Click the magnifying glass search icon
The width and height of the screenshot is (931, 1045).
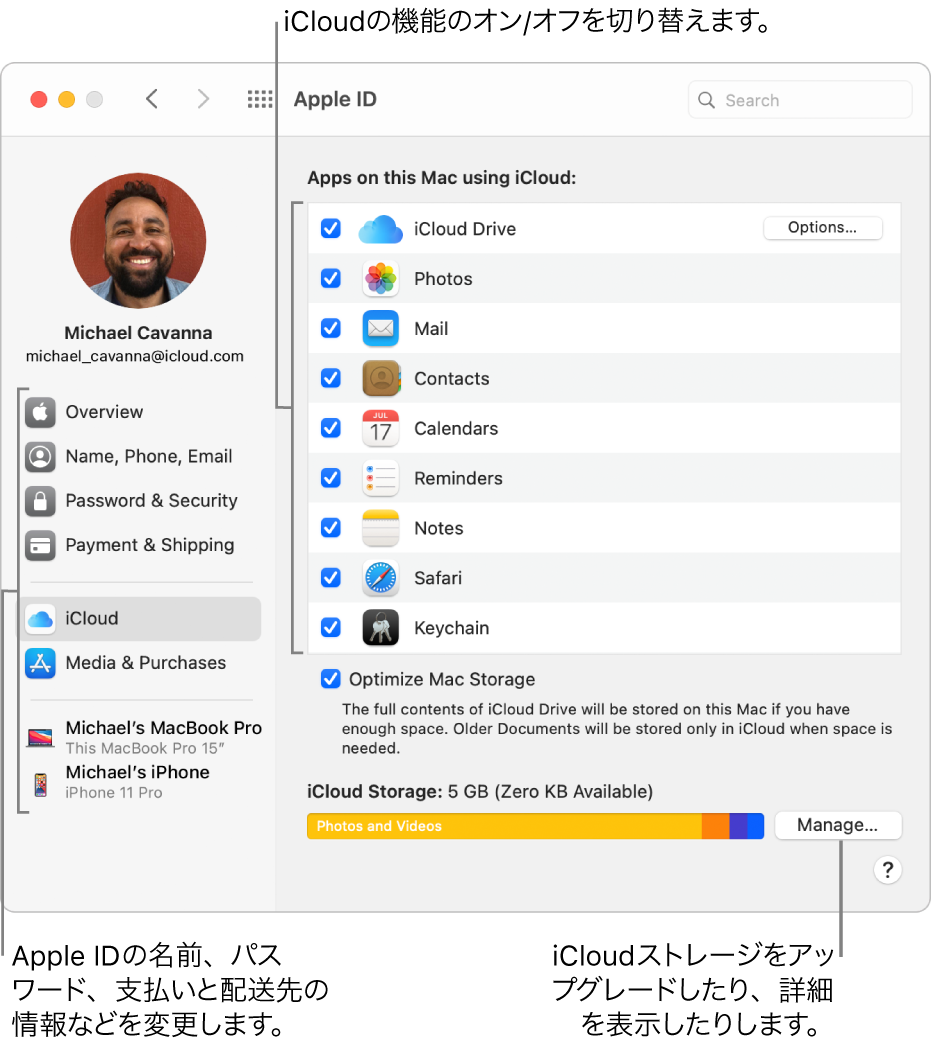pos(706,101)
